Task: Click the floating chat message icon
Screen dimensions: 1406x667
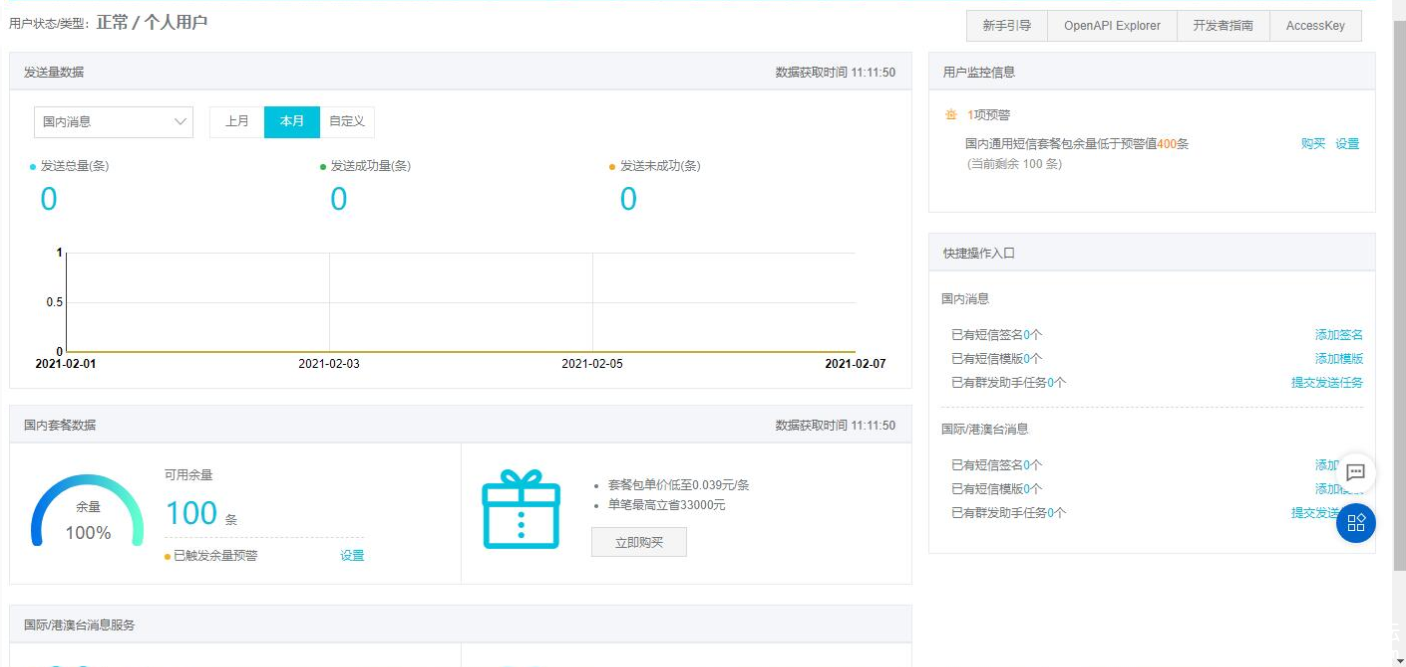Action: click(1356, 472)
